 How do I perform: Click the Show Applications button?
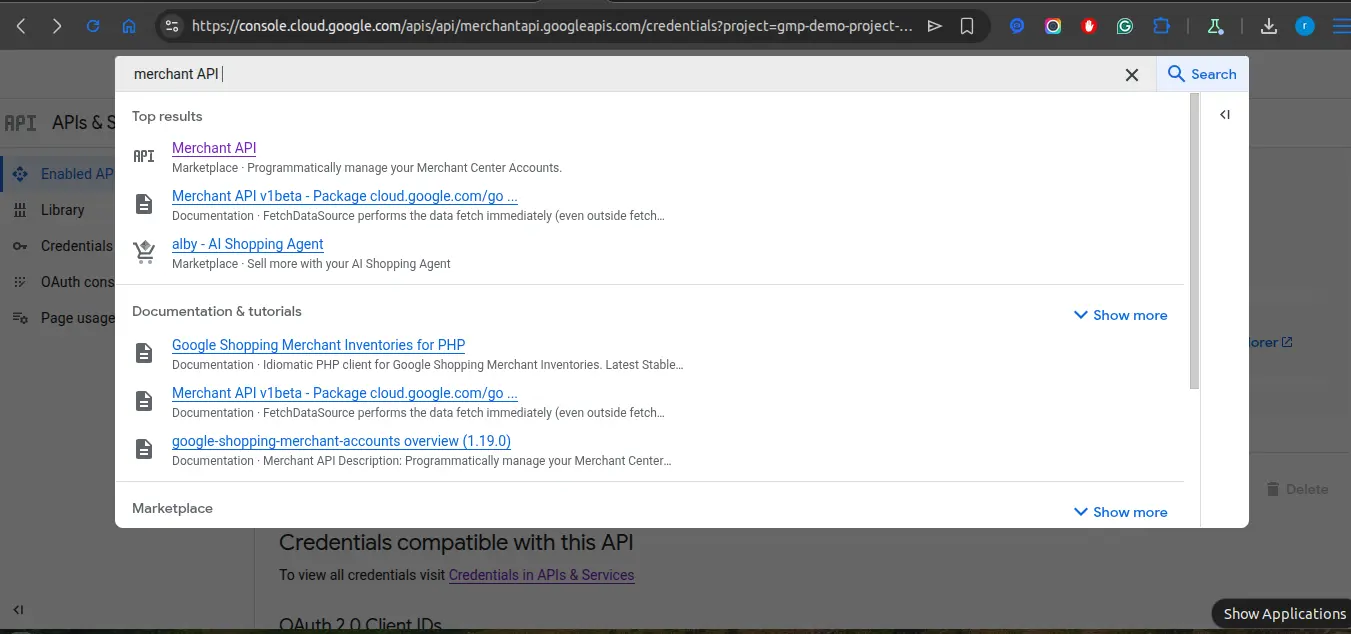coord(1284,614)
